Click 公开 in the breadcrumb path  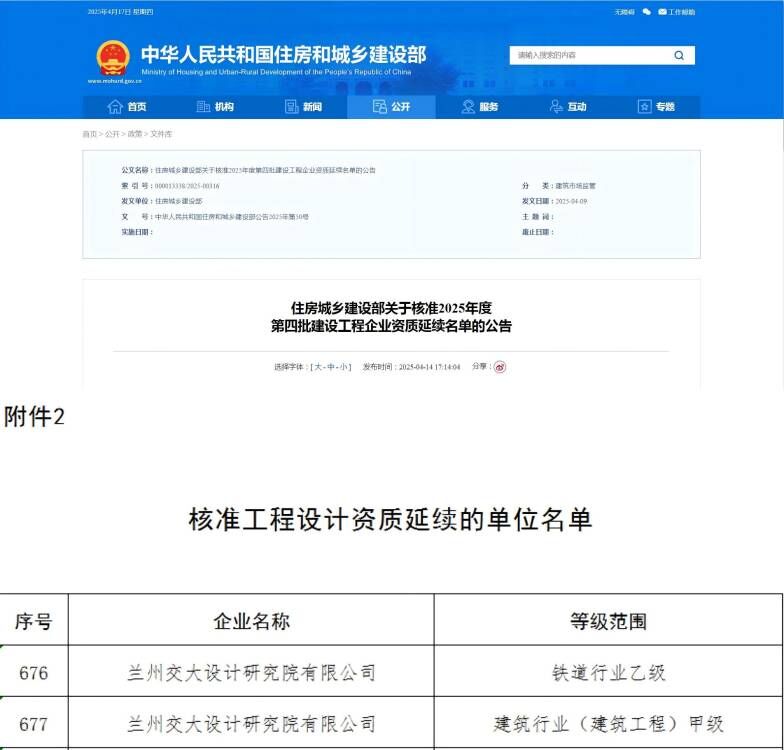(111, 134)
